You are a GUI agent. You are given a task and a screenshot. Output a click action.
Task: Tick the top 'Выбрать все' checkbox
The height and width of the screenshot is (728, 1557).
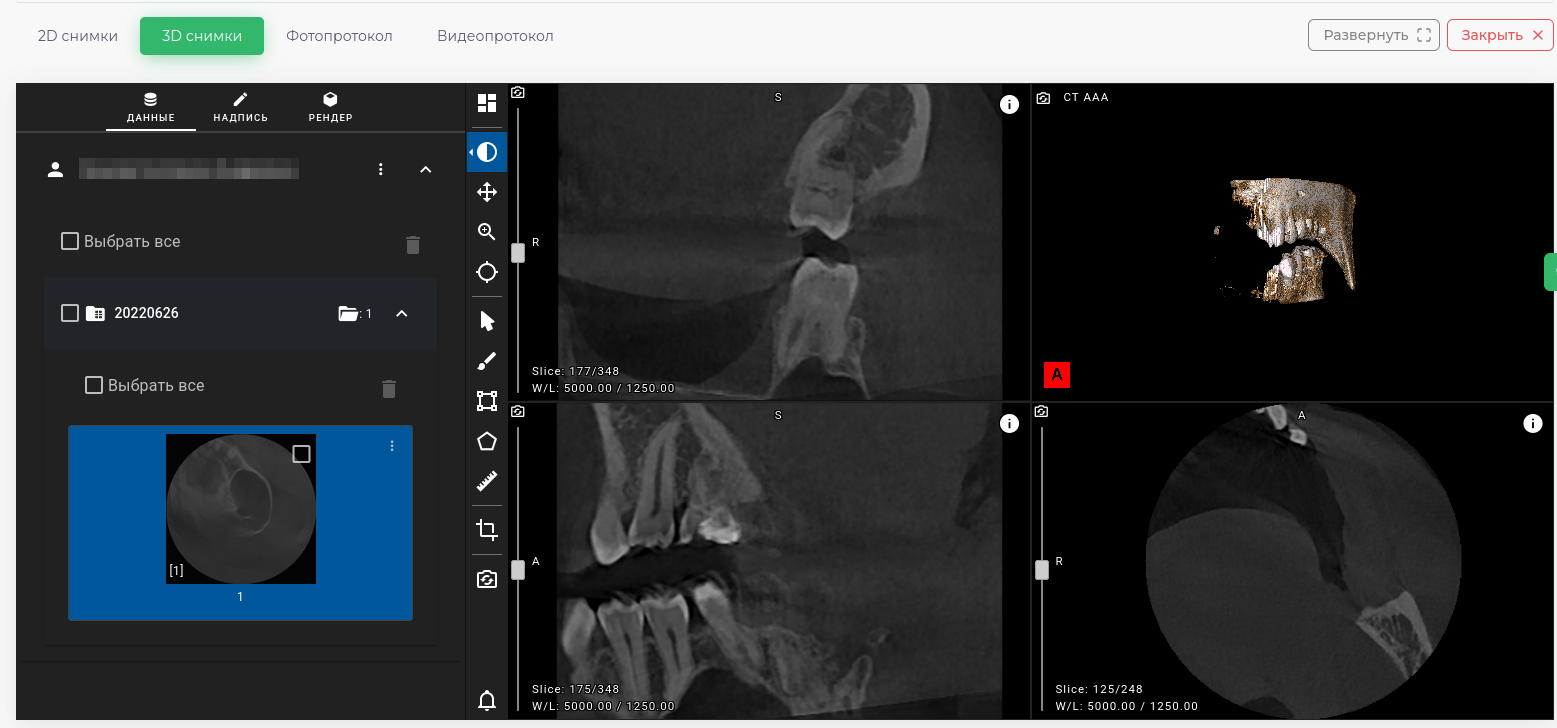[70, 241]
